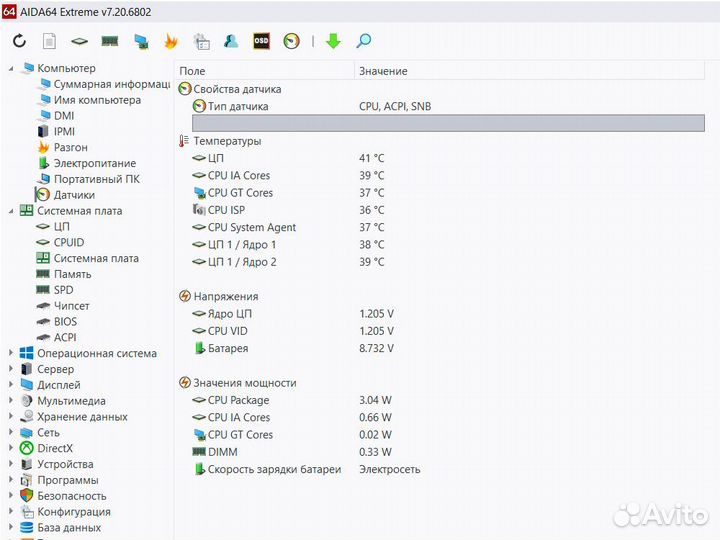
Task: Collapse the Системная плата tree node
Action: click(11, 211)
